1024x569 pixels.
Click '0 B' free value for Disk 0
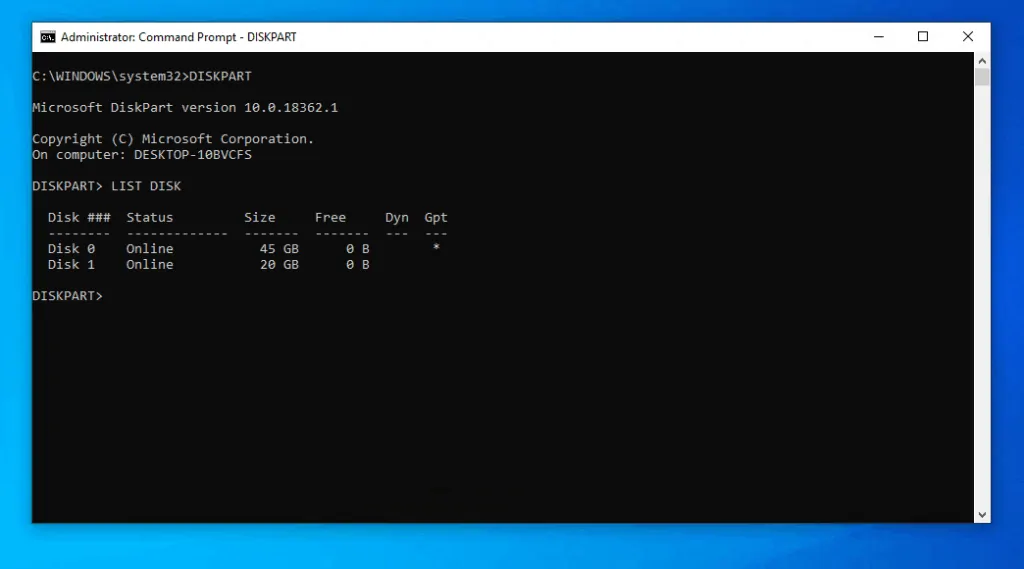pyautogui.click(x=358, y=249)
